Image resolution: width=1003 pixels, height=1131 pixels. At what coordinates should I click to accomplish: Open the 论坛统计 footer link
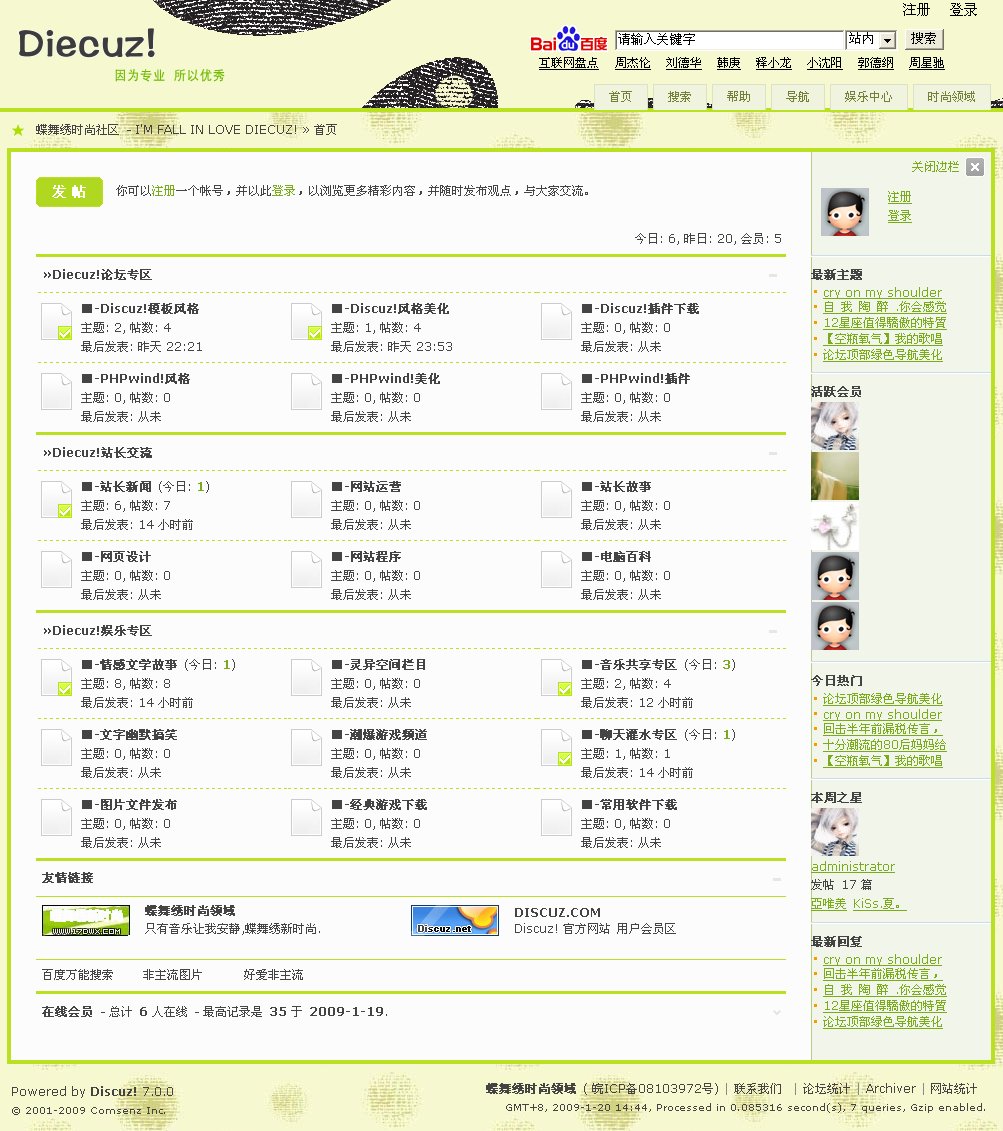(x=826, y=1088)
